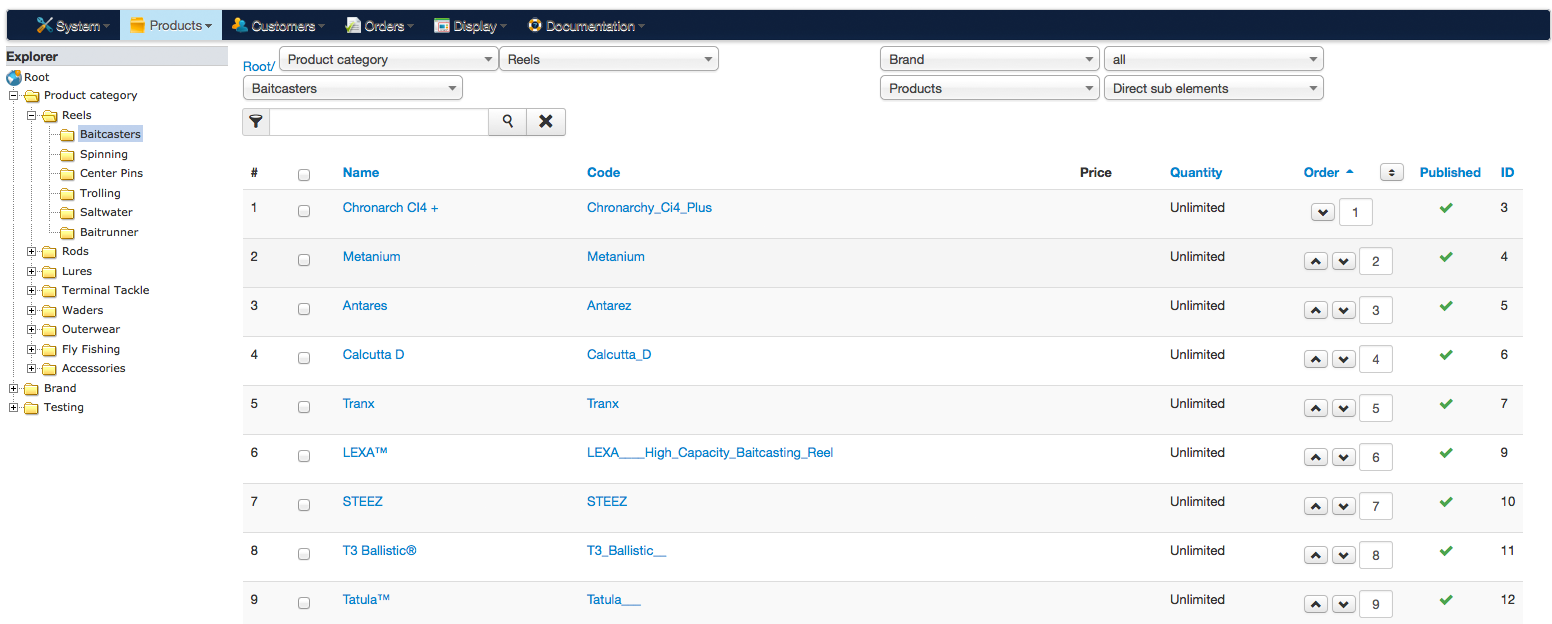Sort table by Quantity column

click(x=1196, y=172)
